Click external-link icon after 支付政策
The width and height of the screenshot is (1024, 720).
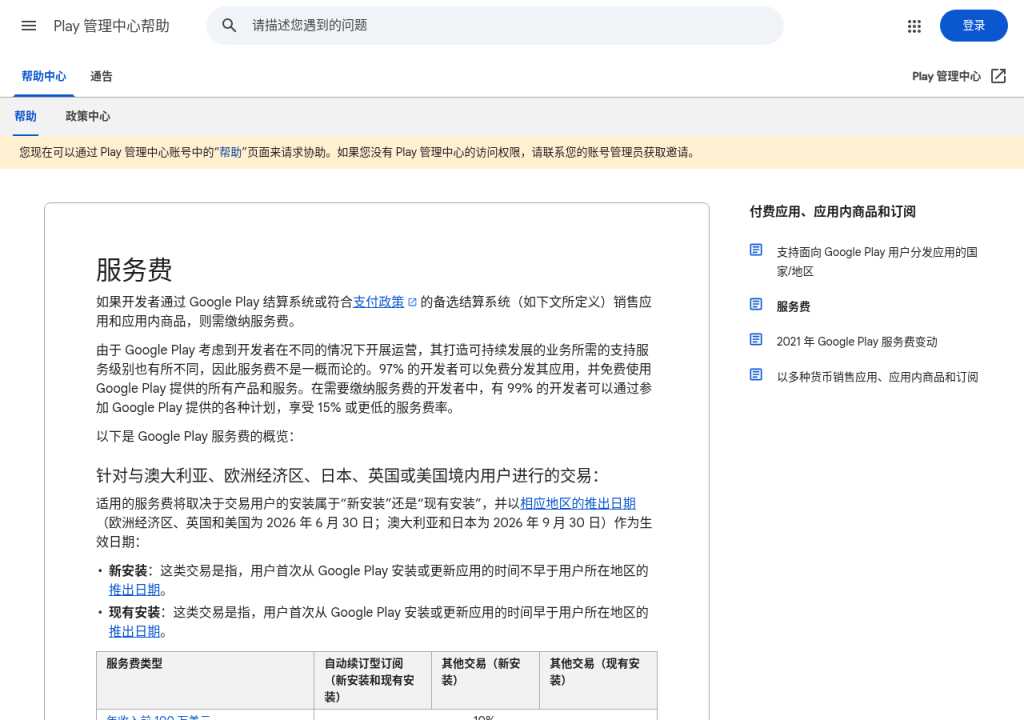[x=412, y=303]
